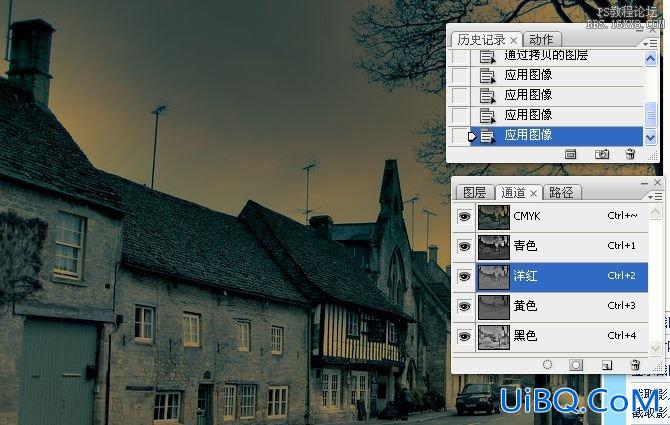Select the 黑色 channel
This screenshot has width=670, height=425.
click(x=562, y=337)
